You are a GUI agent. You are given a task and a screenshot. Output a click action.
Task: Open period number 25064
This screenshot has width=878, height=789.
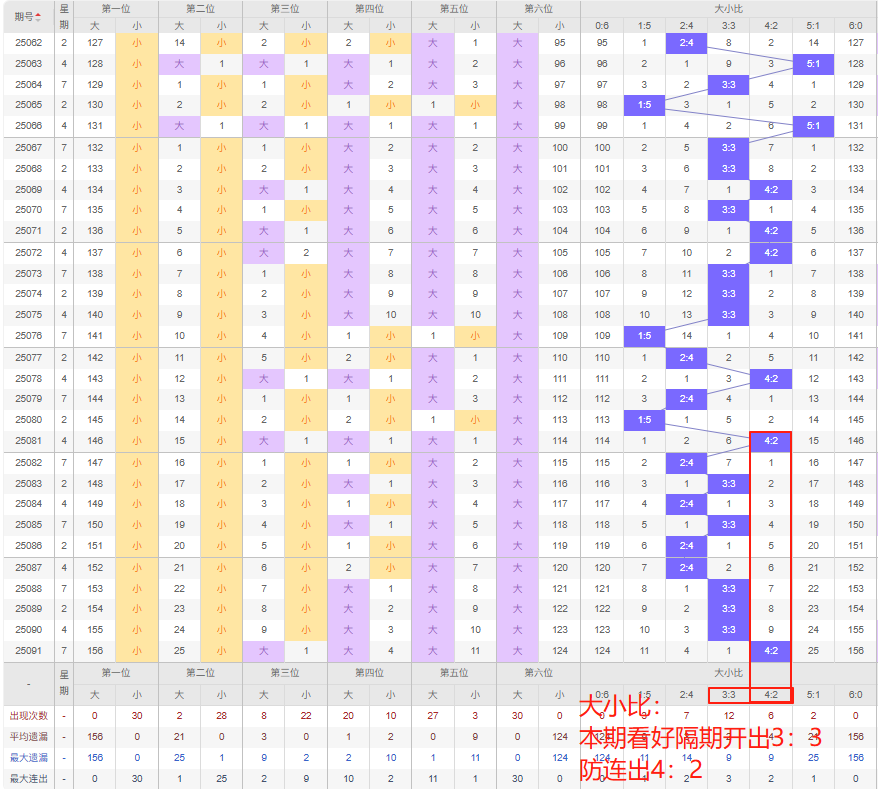(x=29, y=85)
